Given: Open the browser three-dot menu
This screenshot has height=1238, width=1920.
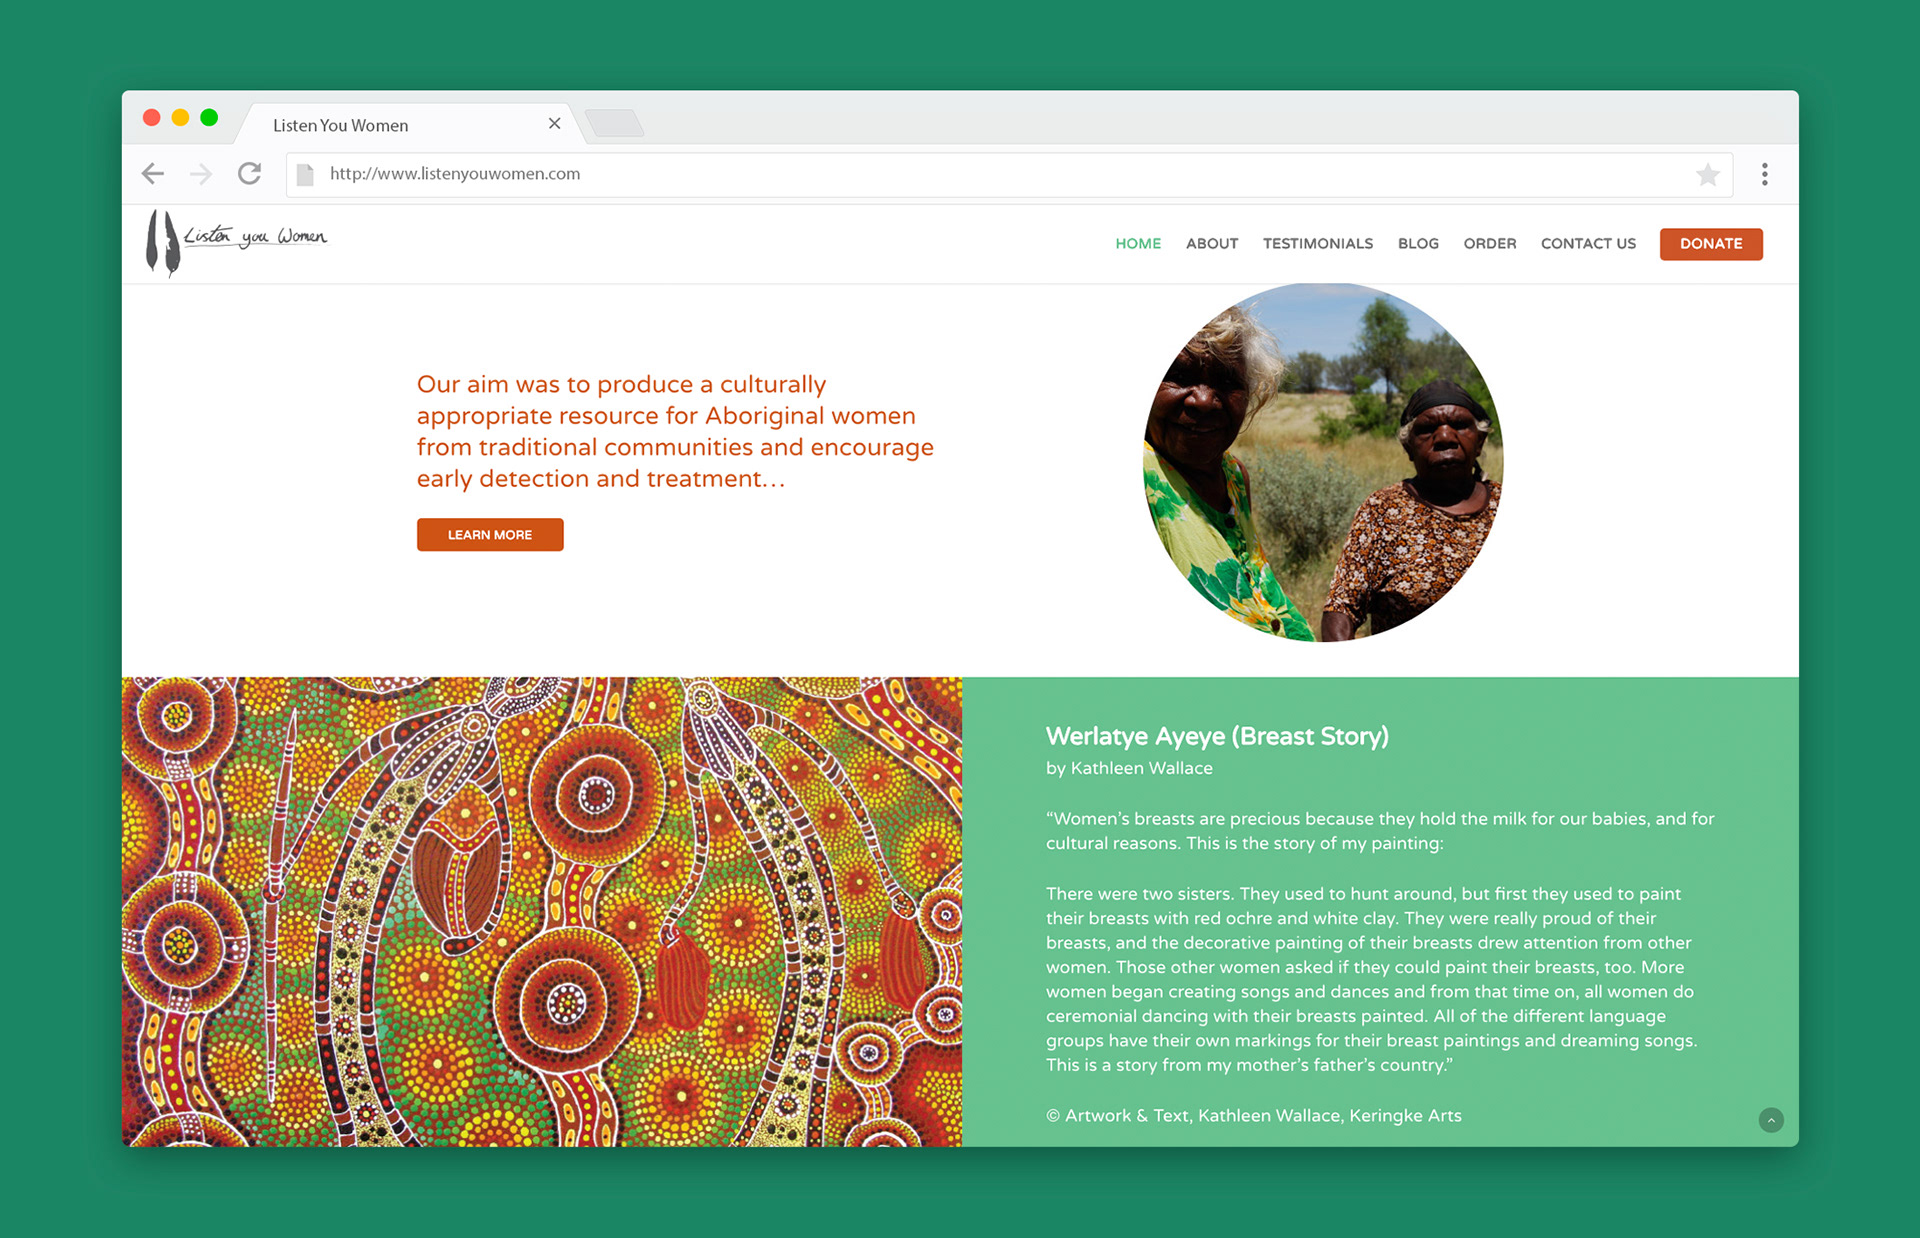Looking at the screenshot, I should pyautogui.click(x=1765, y=175).
